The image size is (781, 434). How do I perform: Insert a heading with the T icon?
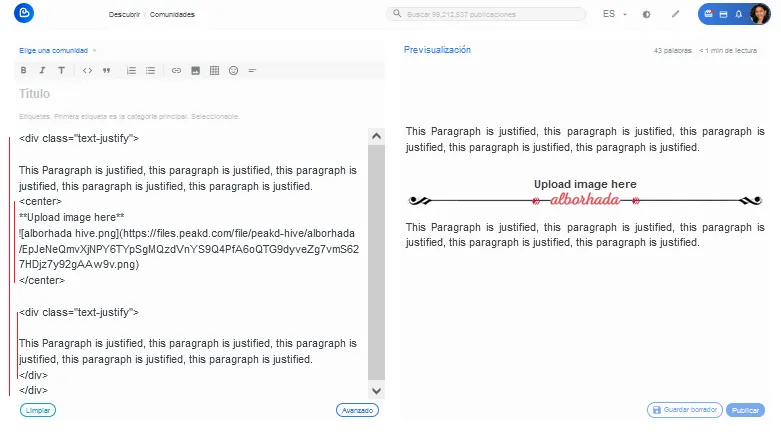click(x=61, y=71)
